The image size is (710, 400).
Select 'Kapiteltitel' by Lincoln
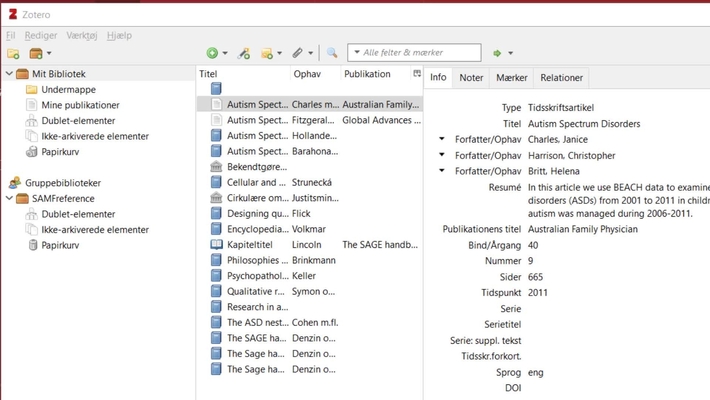click(x=310, y=245)
